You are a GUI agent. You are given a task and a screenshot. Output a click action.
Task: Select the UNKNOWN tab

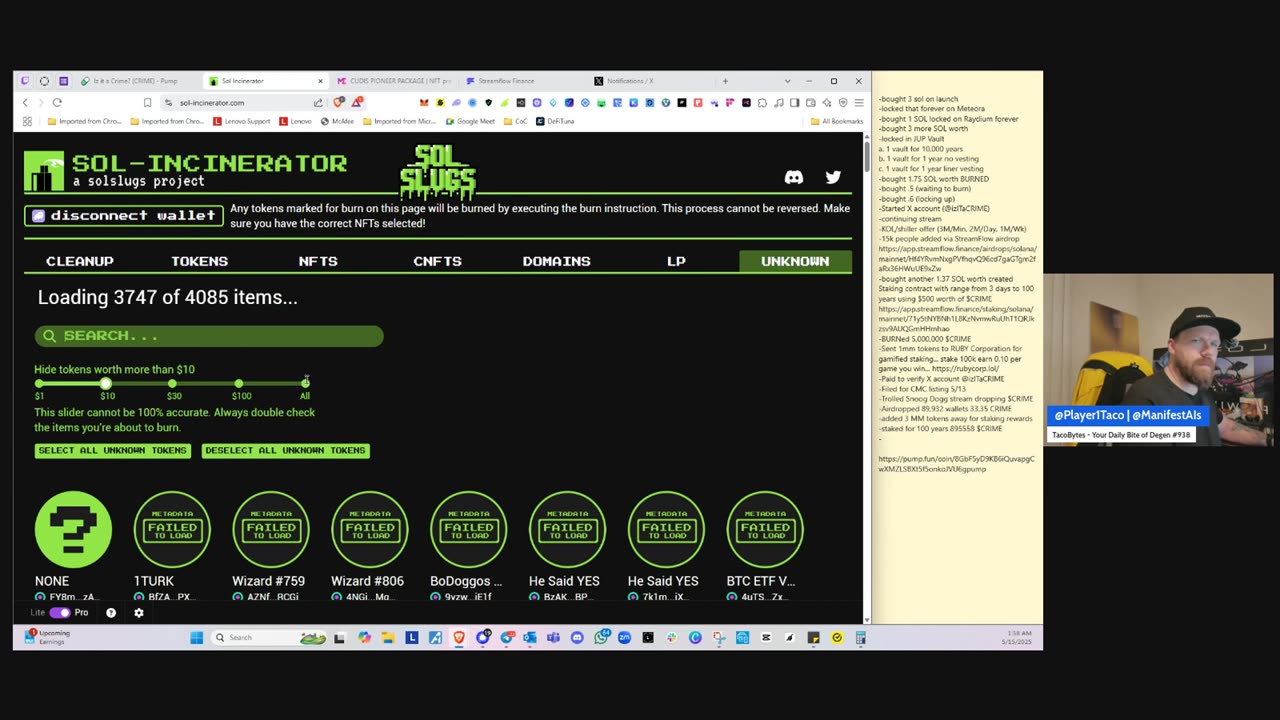point(795,261)
